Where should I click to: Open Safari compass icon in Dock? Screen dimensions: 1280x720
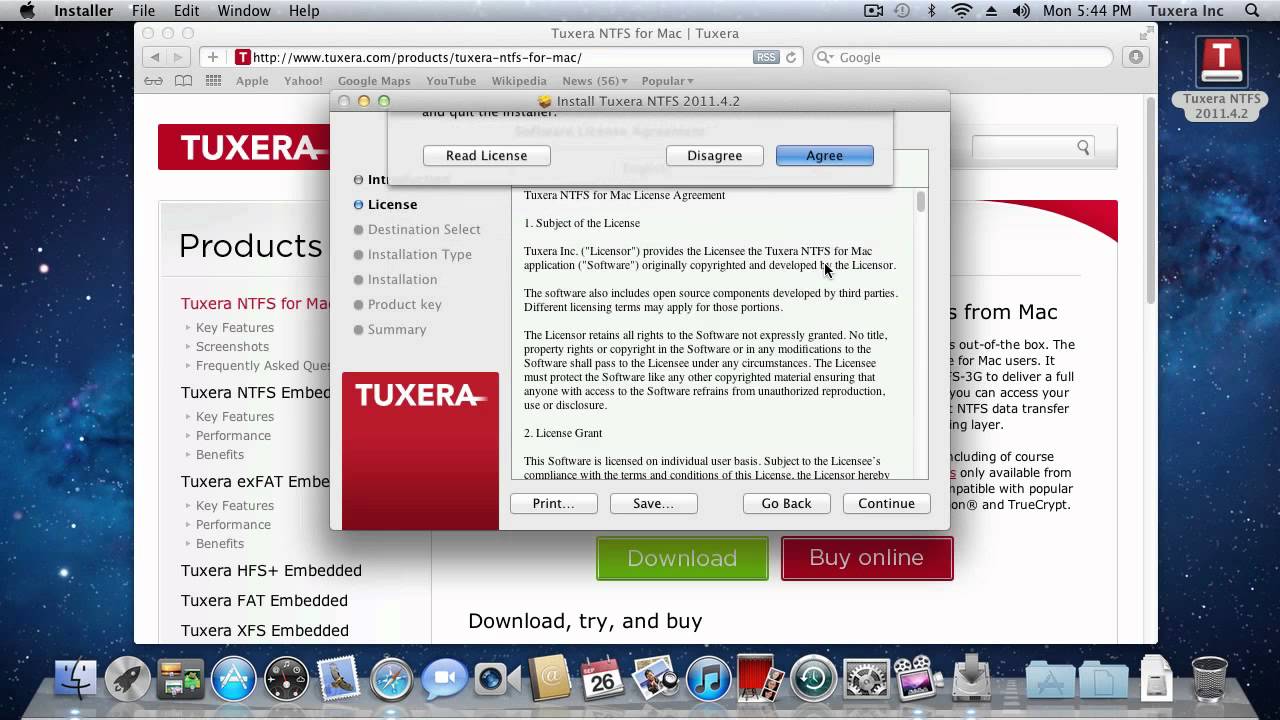[x=391, y=680]
